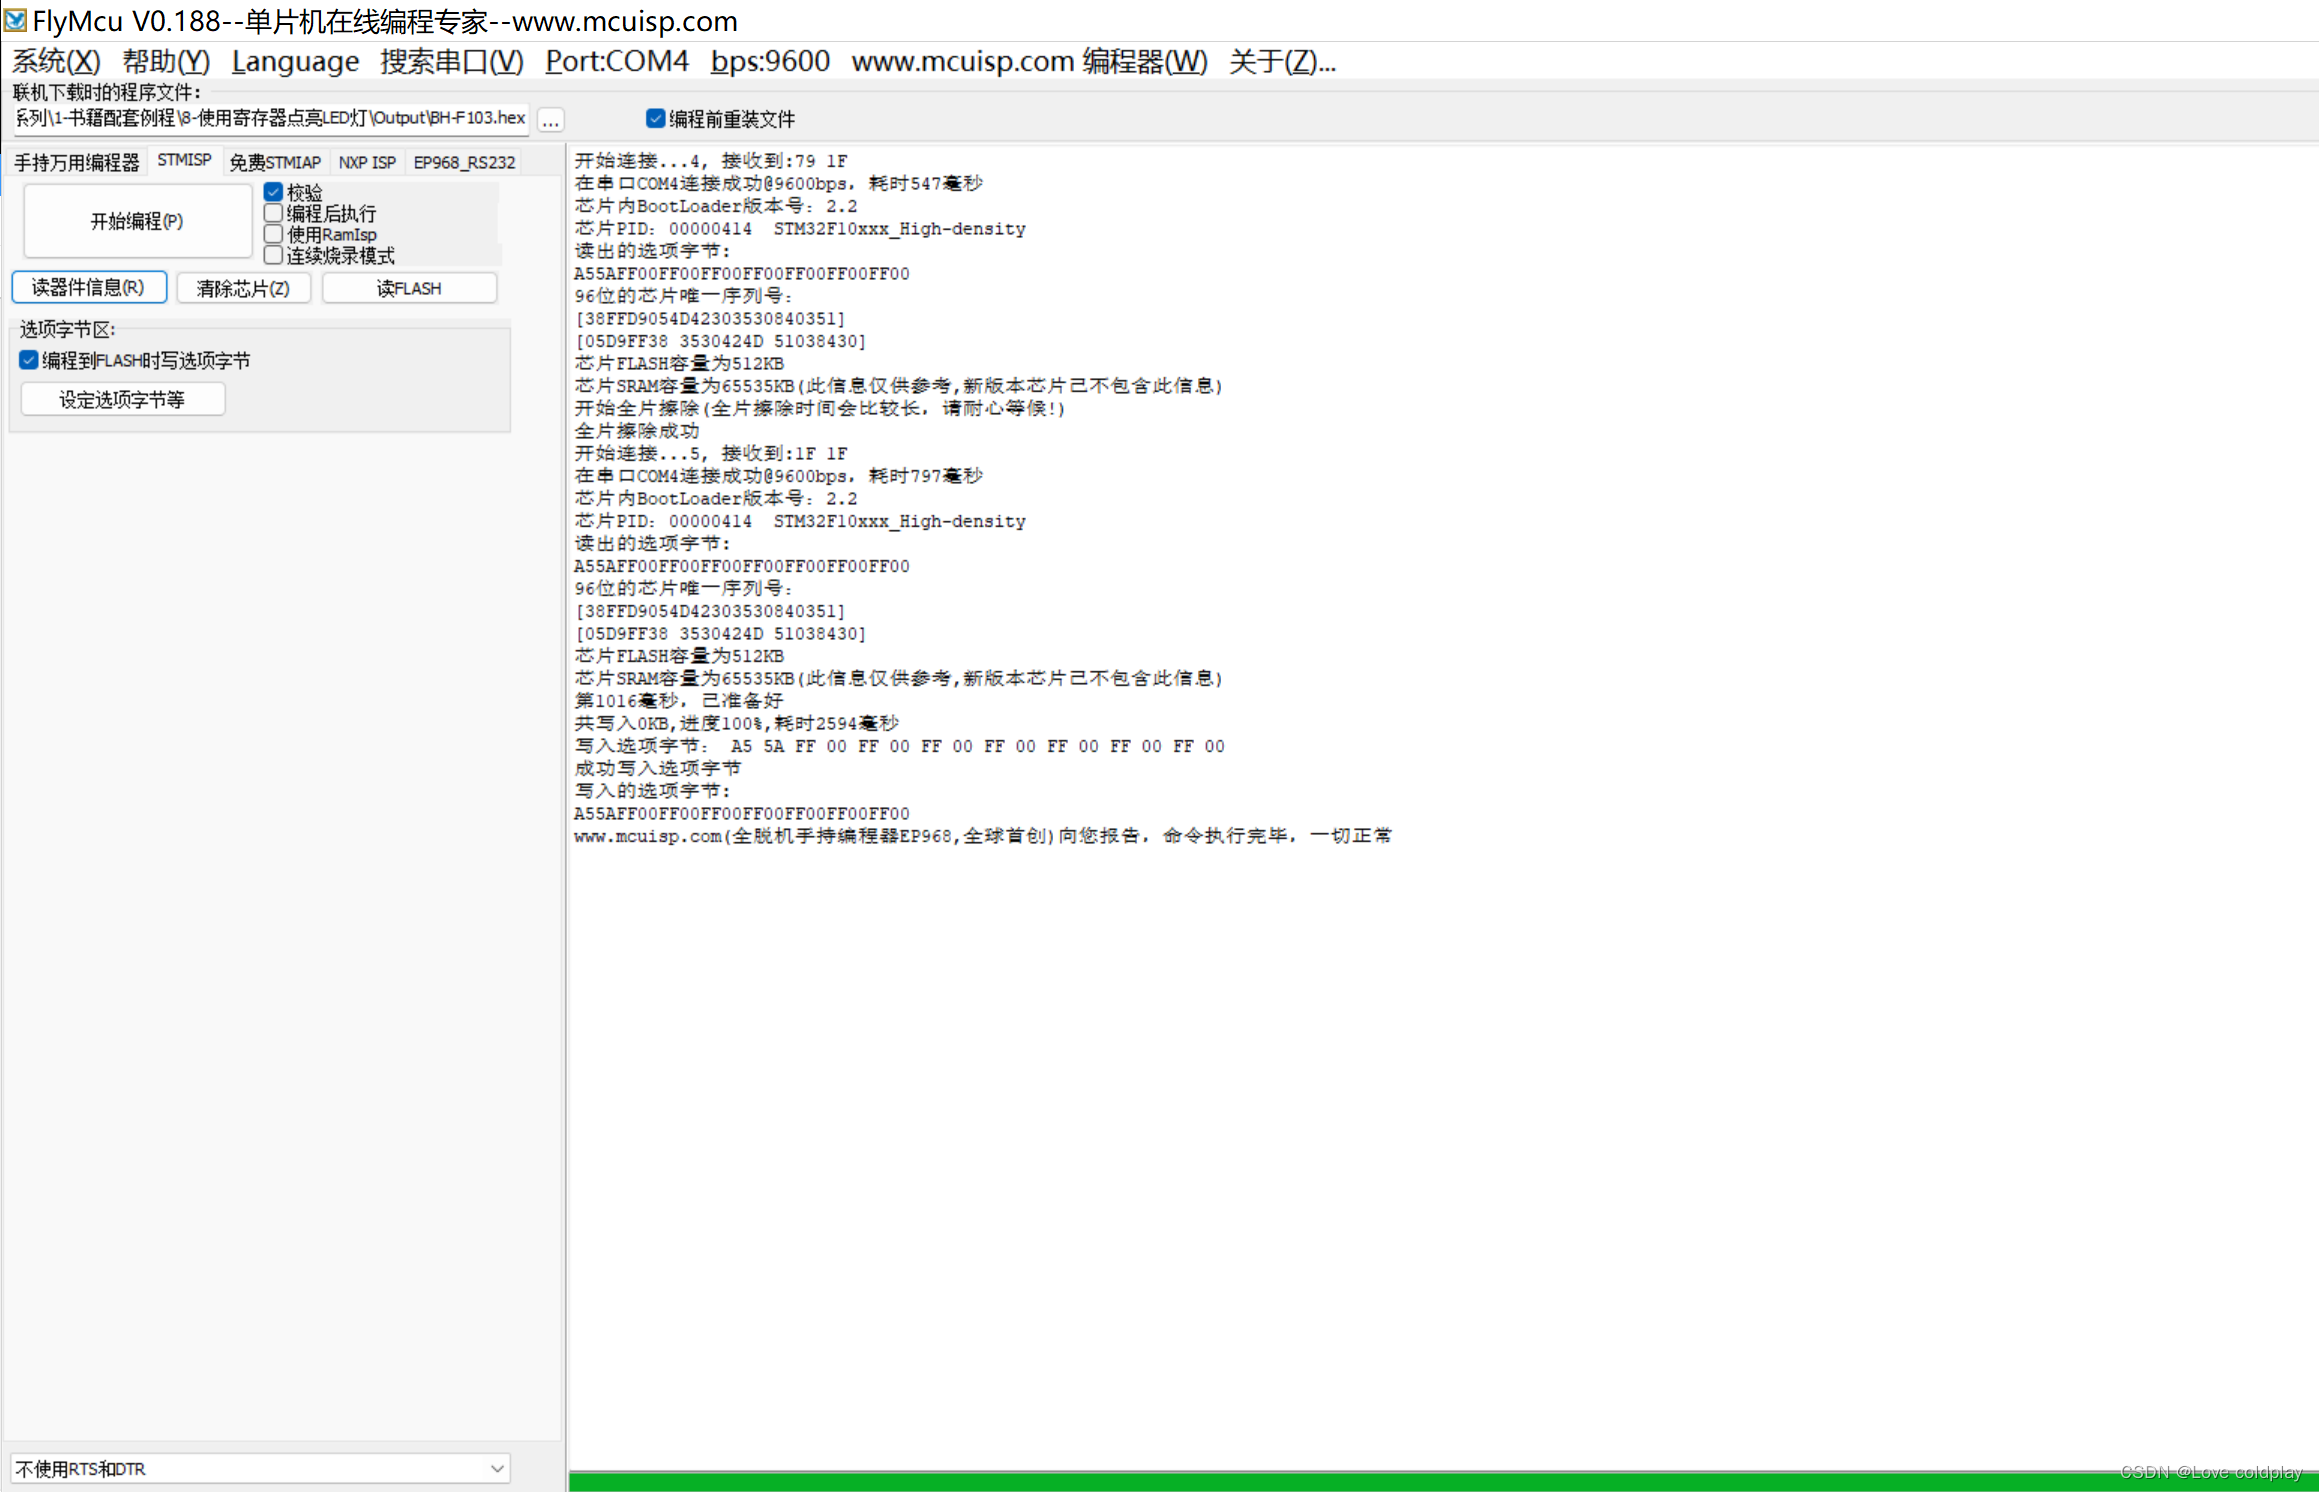Viewport: 2319px width, 1492px height.
Task: Enable 连续烧录模式 checkbox
Action: tap(329, 256)
